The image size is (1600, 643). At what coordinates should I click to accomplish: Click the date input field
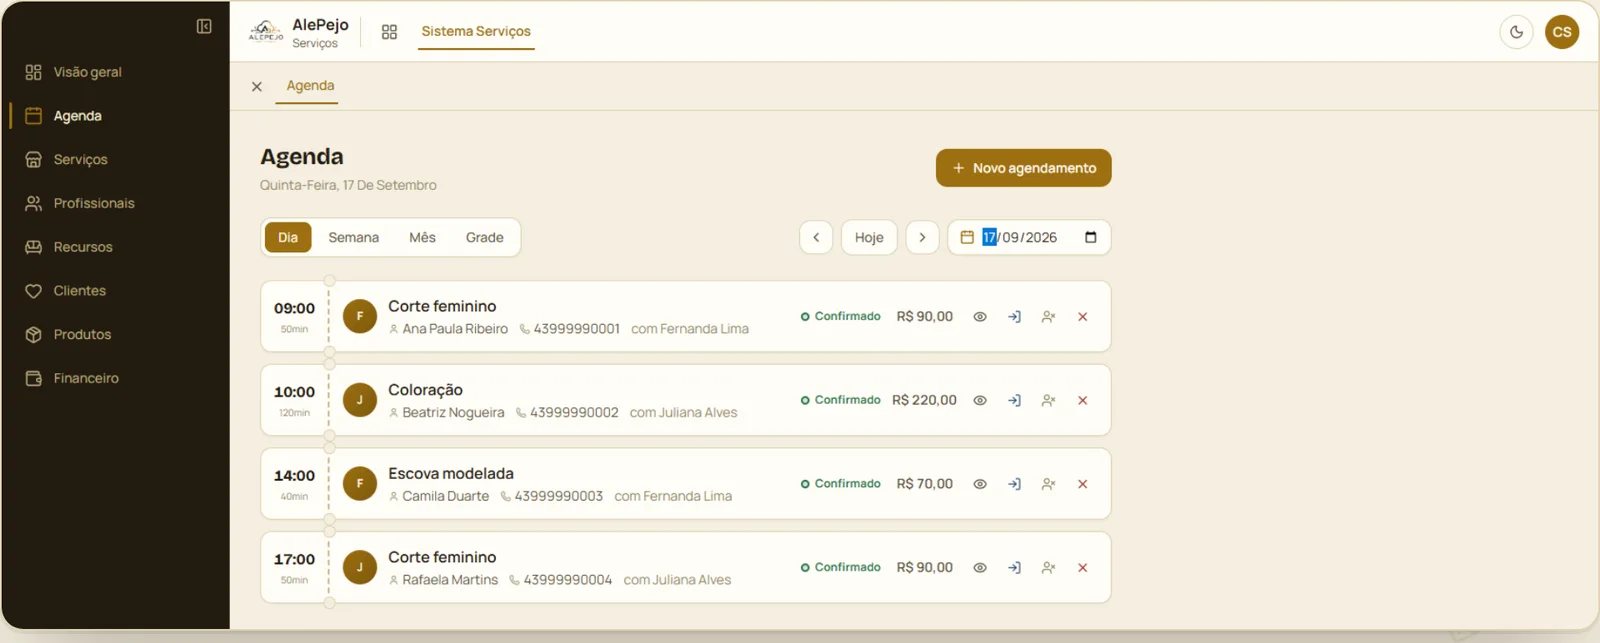1029,237
